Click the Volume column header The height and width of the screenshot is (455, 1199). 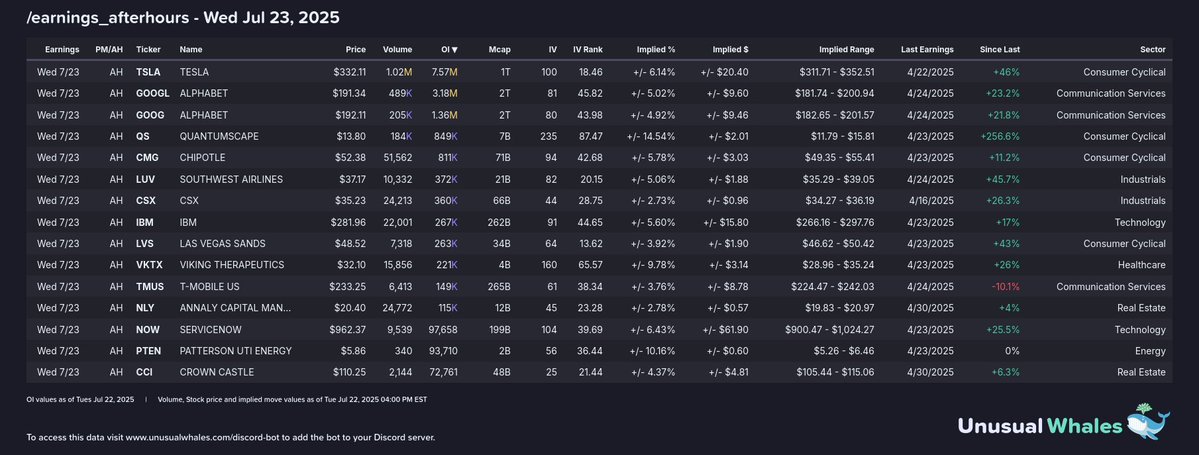click(398, 50)
